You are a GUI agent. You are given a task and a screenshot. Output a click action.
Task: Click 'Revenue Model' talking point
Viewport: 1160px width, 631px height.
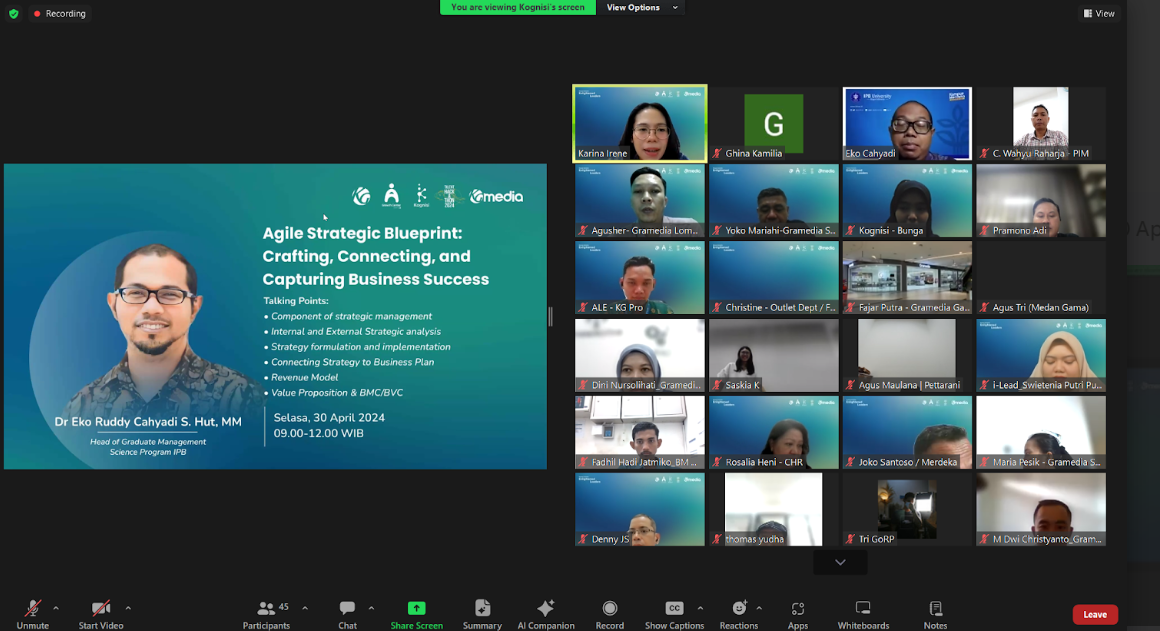click(x=304, y=377)
